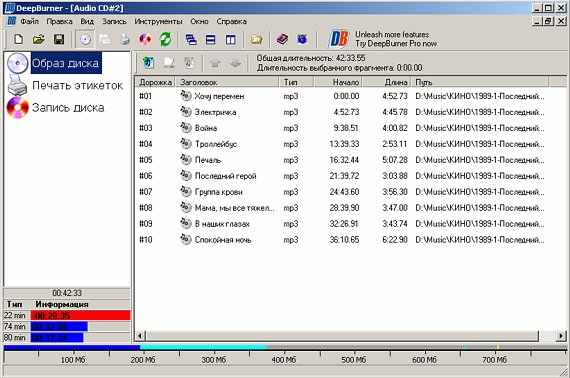Sort by the Дорожка column header
The image size is (570, 378).
(x=156, y=82)
